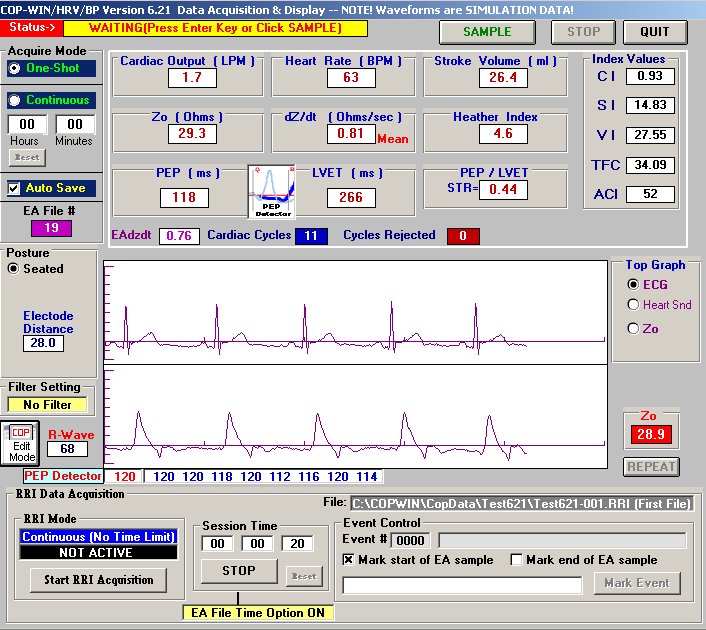
Task: Select Zo top graph option
Action: (x=633, y=328)
